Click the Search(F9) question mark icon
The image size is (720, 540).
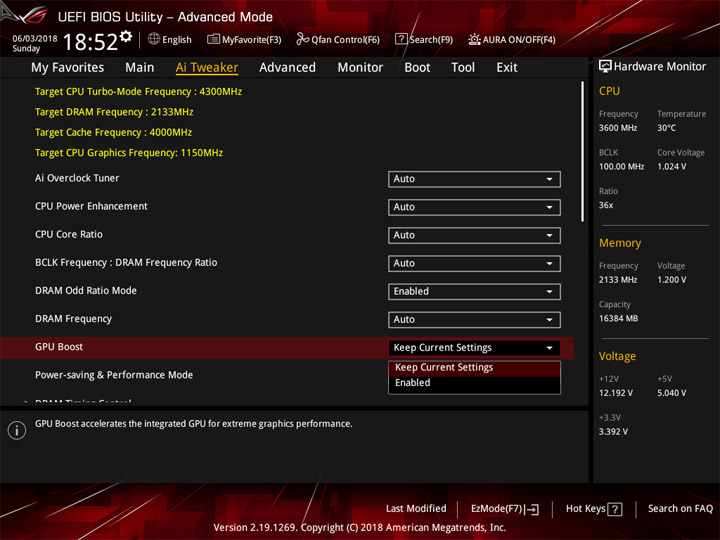tap(401, 39)
